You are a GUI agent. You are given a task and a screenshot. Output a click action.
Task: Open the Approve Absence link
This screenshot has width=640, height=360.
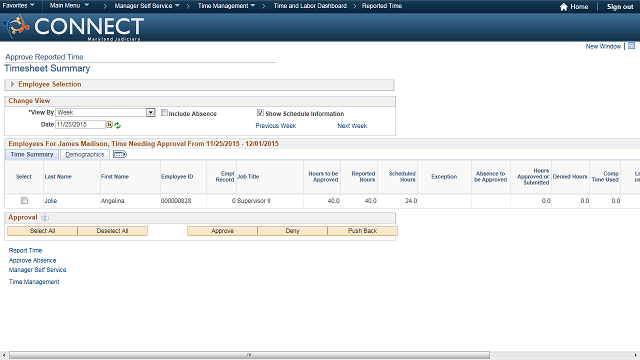pyautogui.click(x=33, y=260)
